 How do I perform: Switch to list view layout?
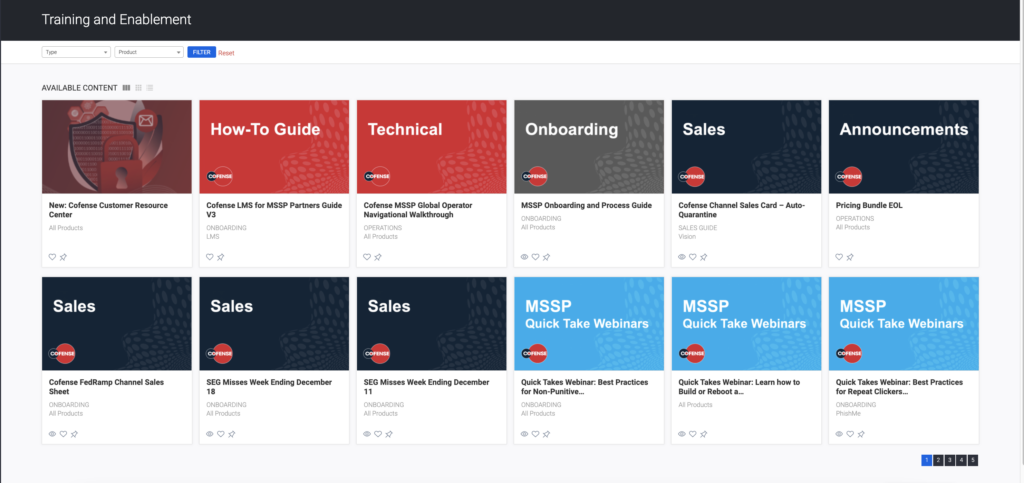pos(150,88)
